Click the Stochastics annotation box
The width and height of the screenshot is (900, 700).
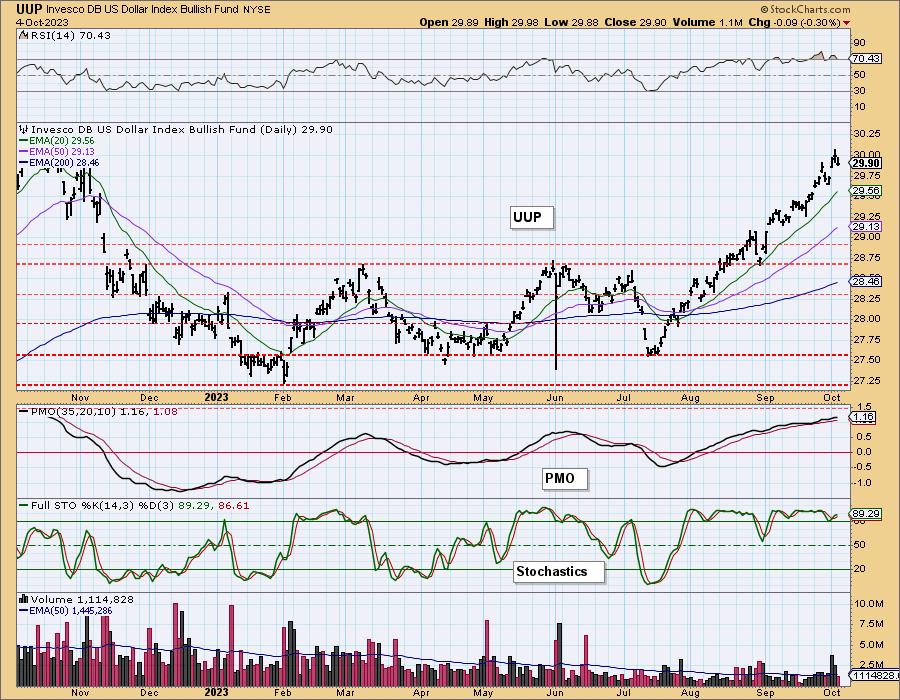click(559, 571)
